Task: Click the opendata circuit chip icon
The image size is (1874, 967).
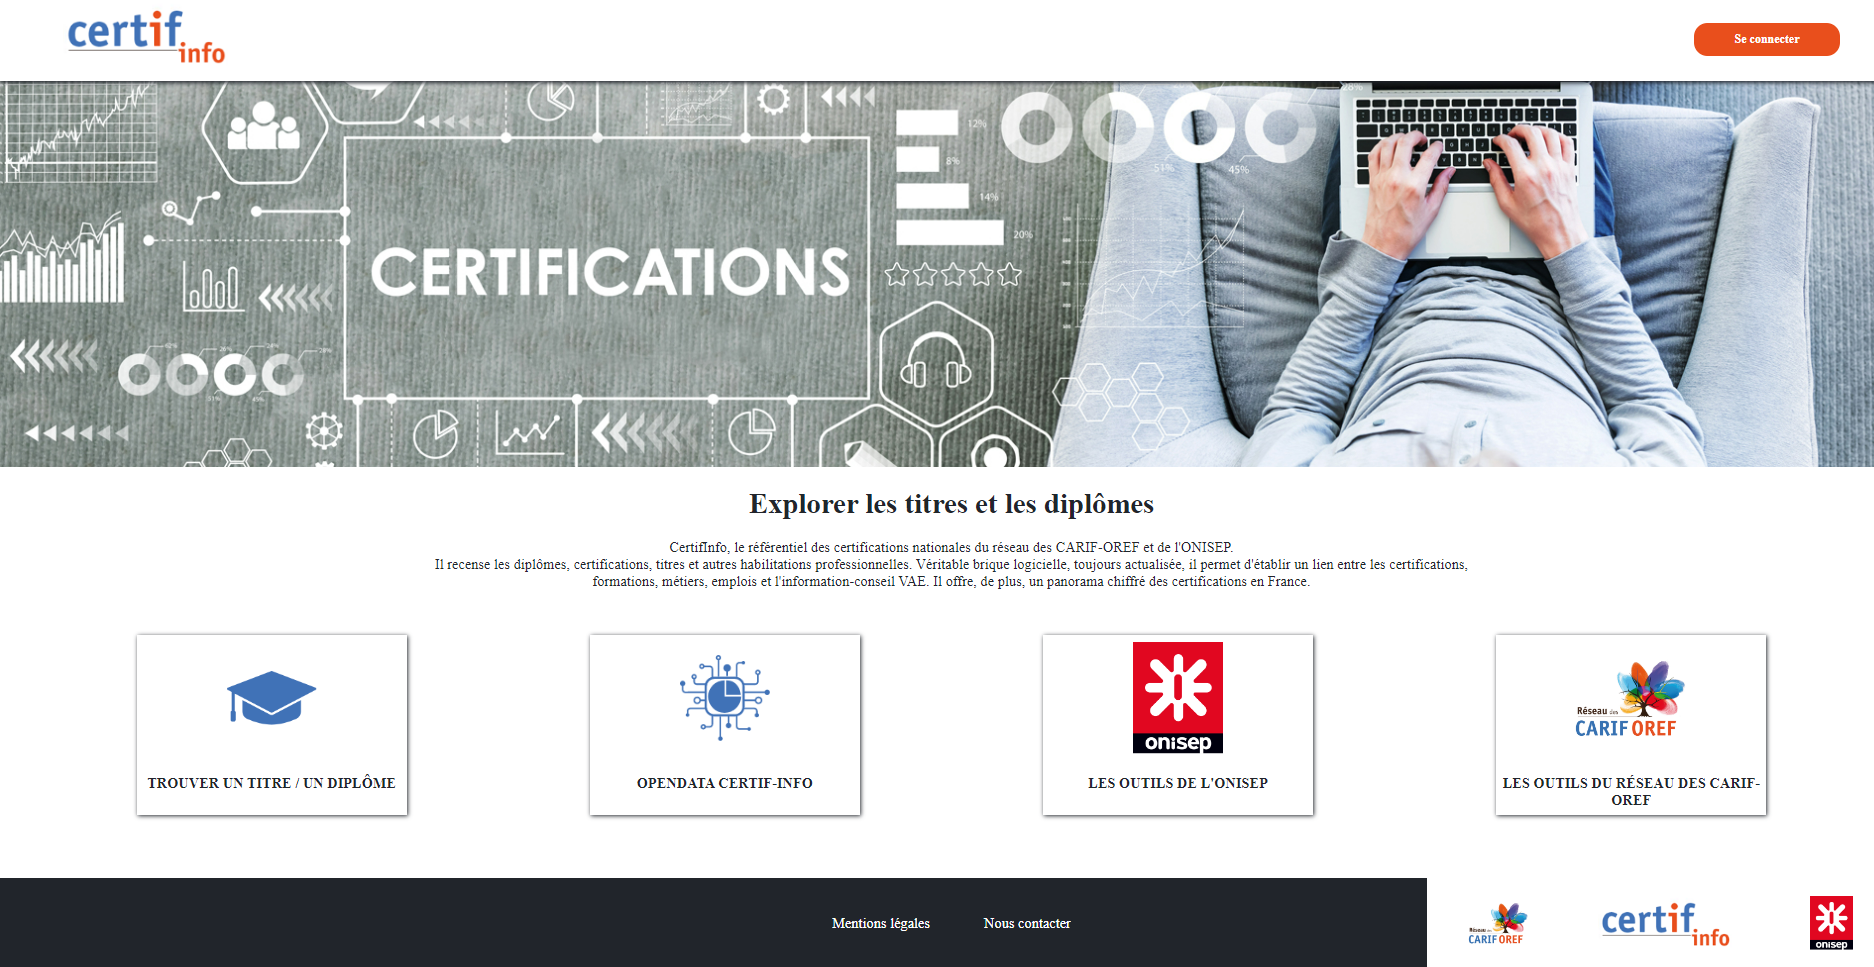Action: pos(724,697)
